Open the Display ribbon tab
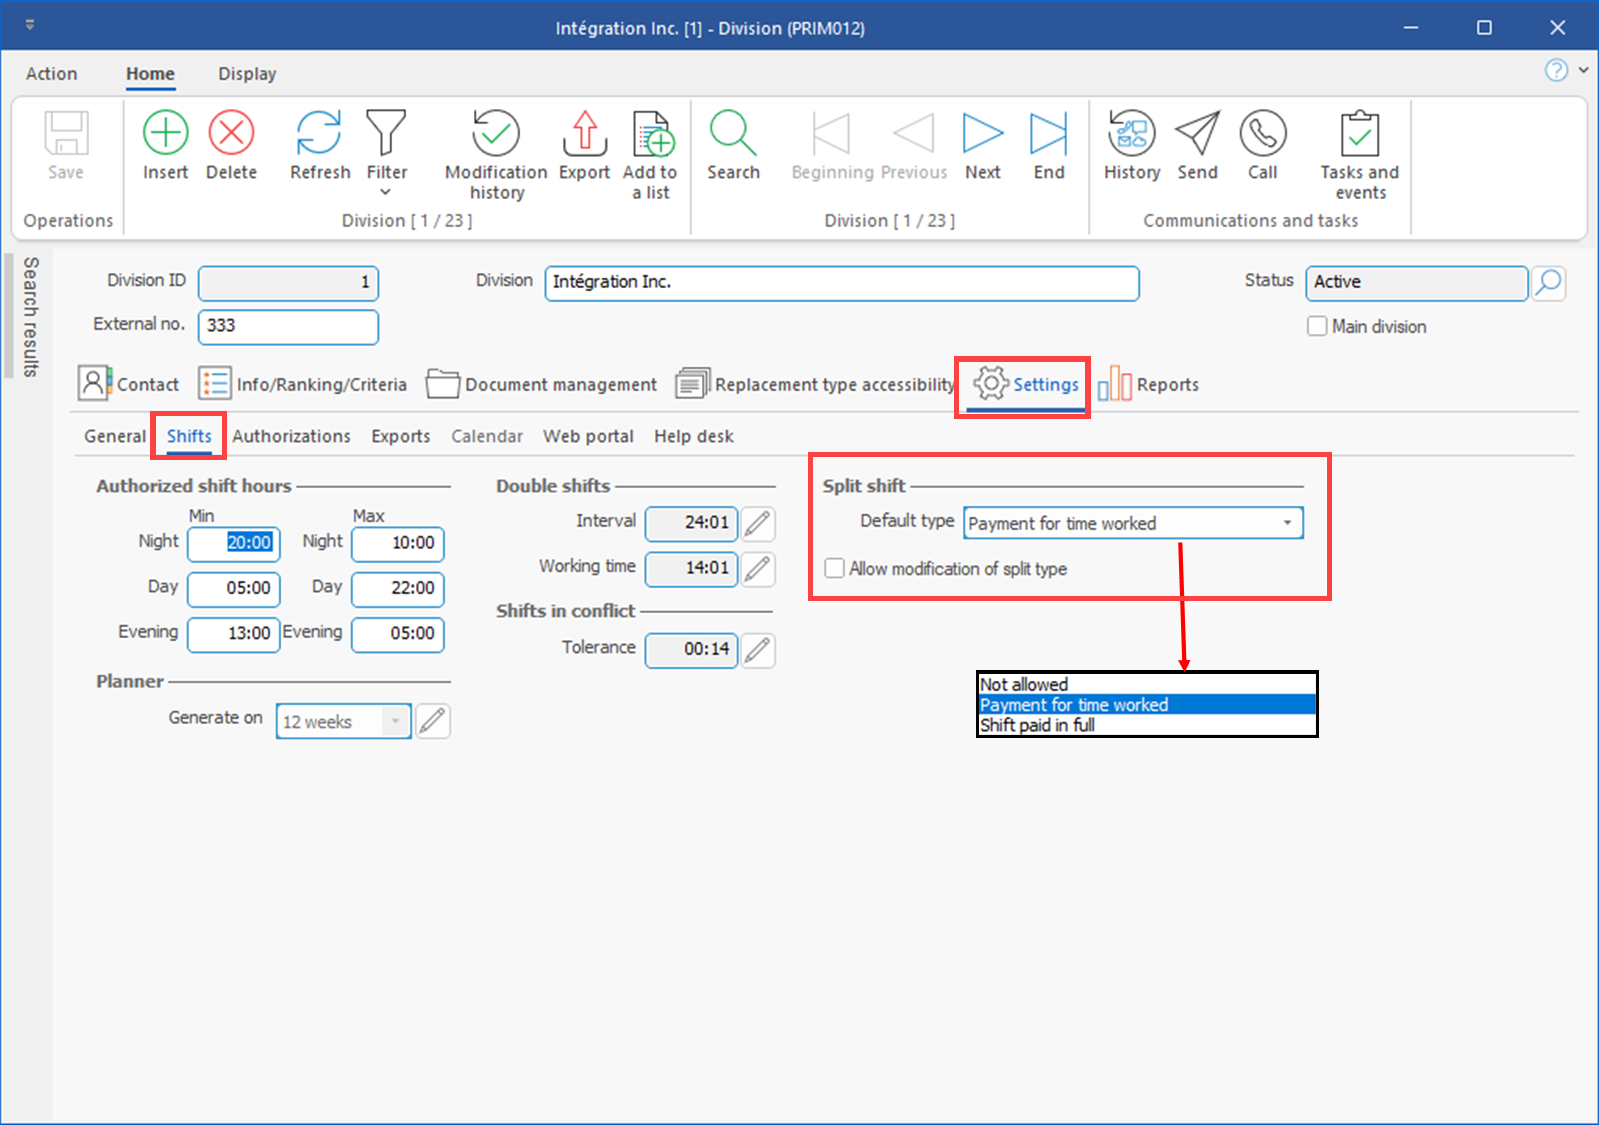 point(247,74)
